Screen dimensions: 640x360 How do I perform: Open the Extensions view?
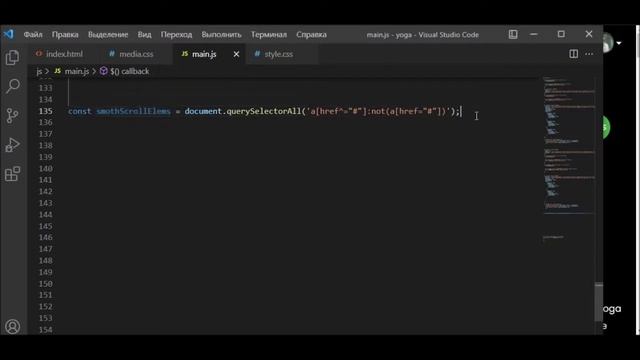coord(12,174)
